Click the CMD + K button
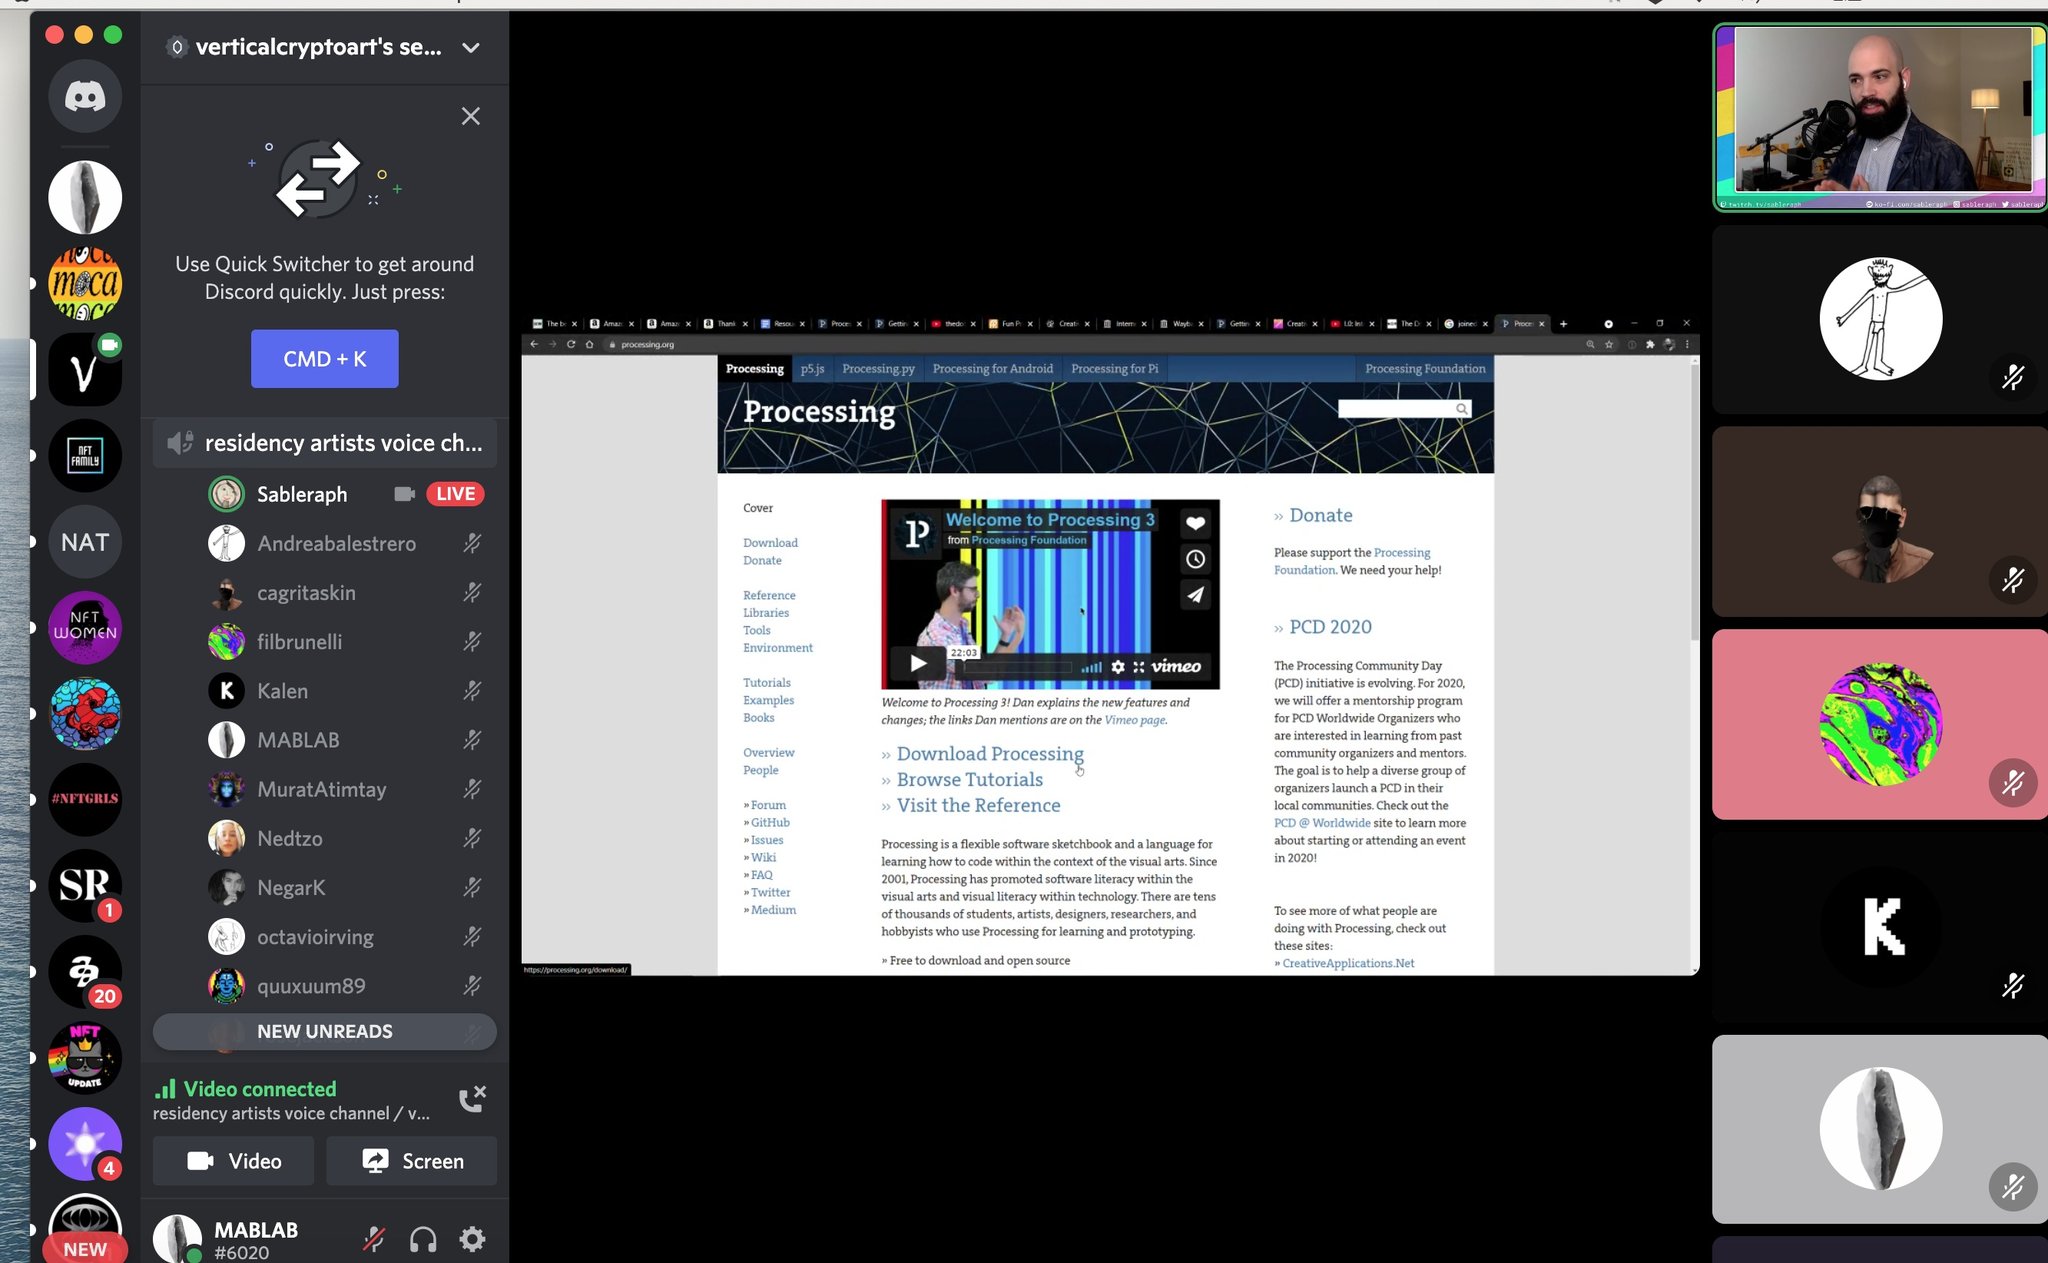 click(325, 359)
